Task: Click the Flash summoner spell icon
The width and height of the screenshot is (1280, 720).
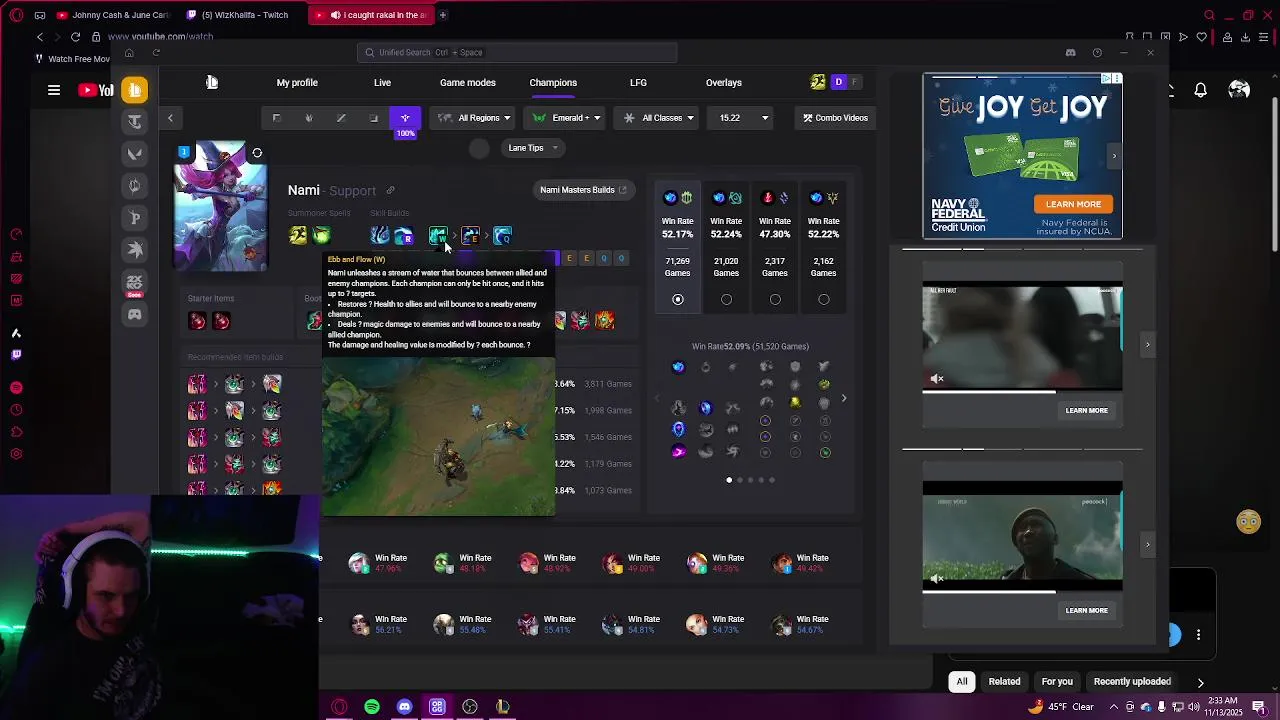Action: pos(298,236)
